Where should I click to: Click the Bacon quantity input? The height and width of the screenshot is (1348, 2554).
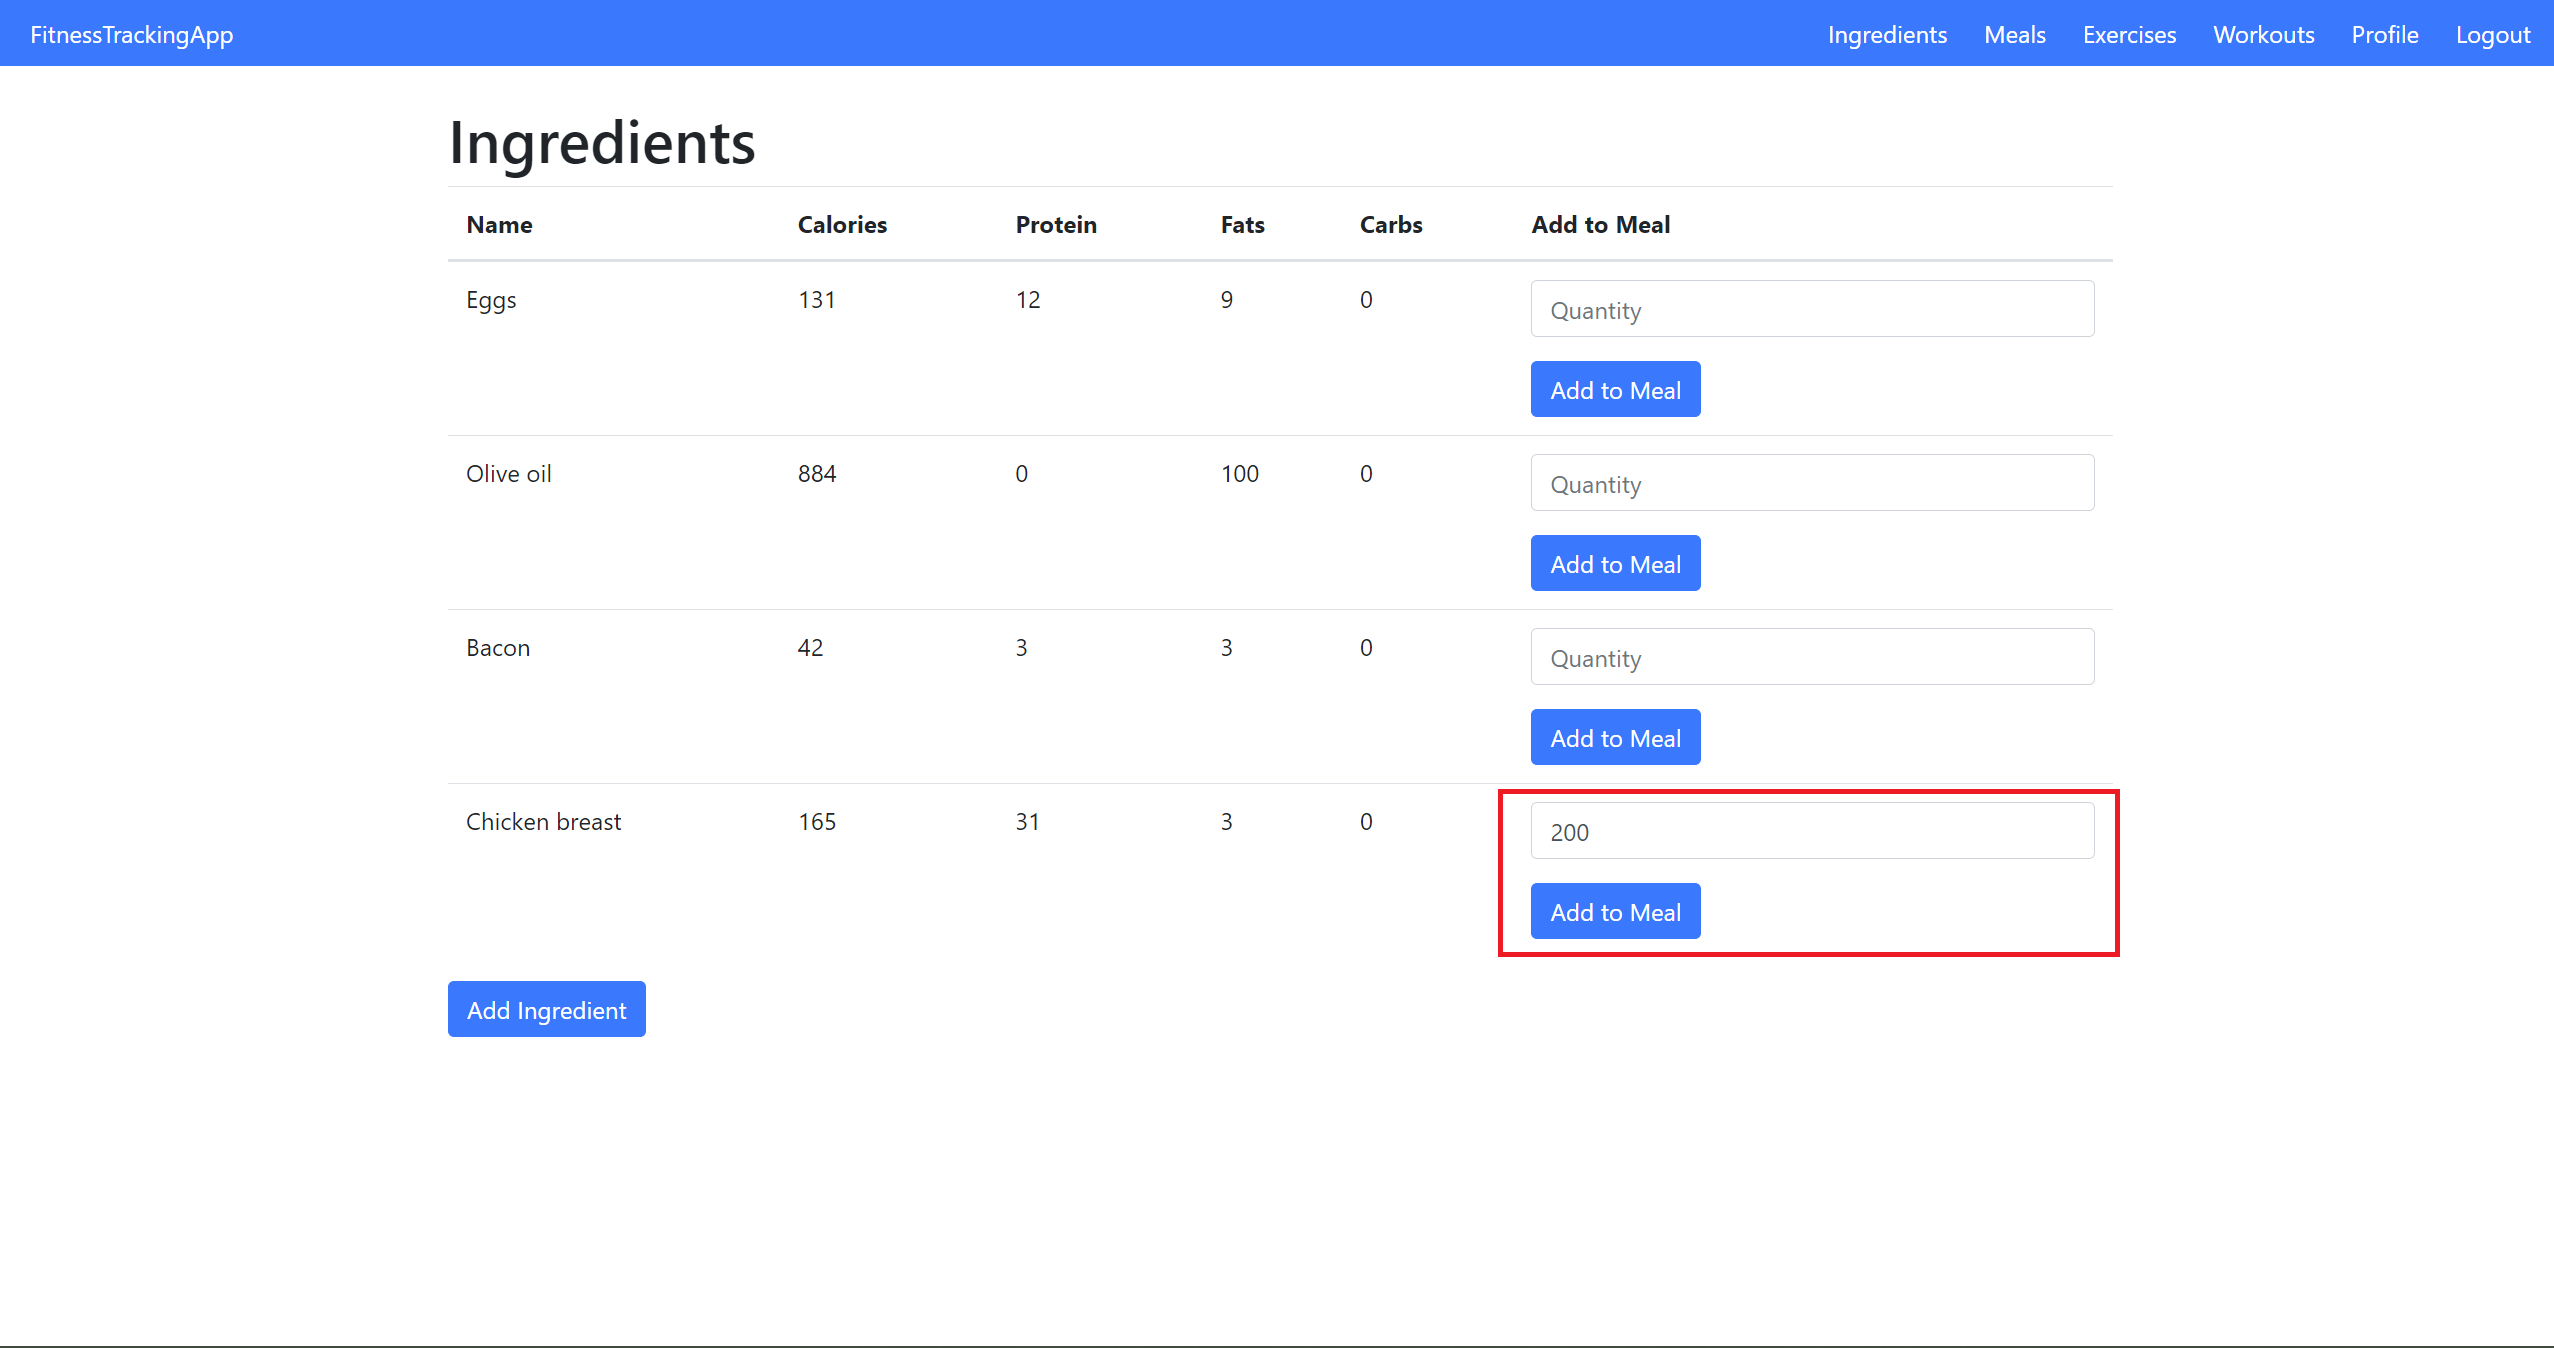tap(1811, 657)
